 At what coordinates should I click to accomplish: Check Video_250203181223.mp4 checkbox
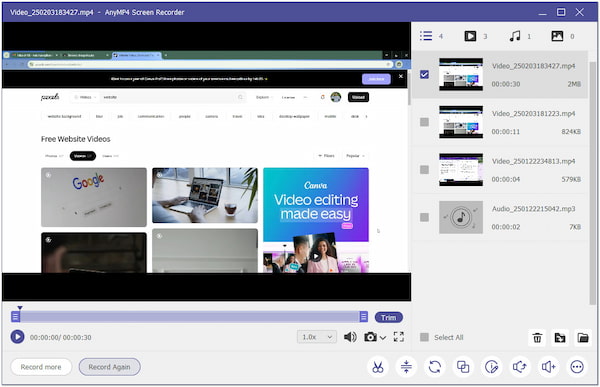pos(424,122)
